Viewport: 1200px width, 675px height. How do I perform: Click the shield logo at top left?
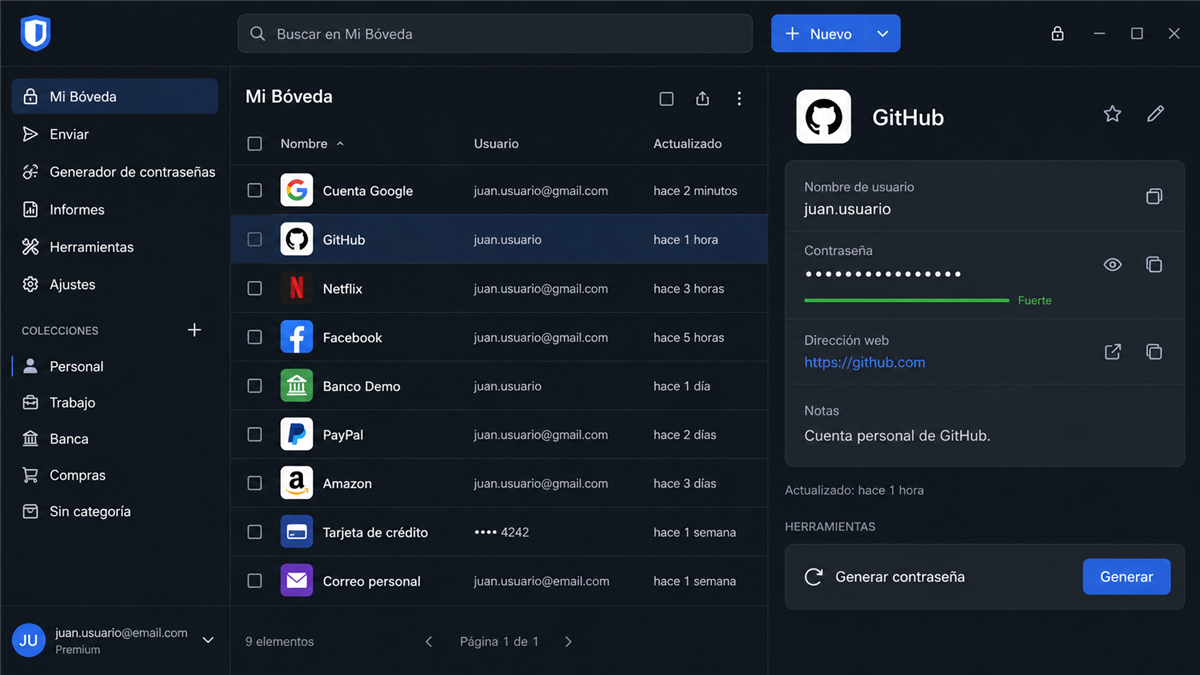(x=35, y=33)
